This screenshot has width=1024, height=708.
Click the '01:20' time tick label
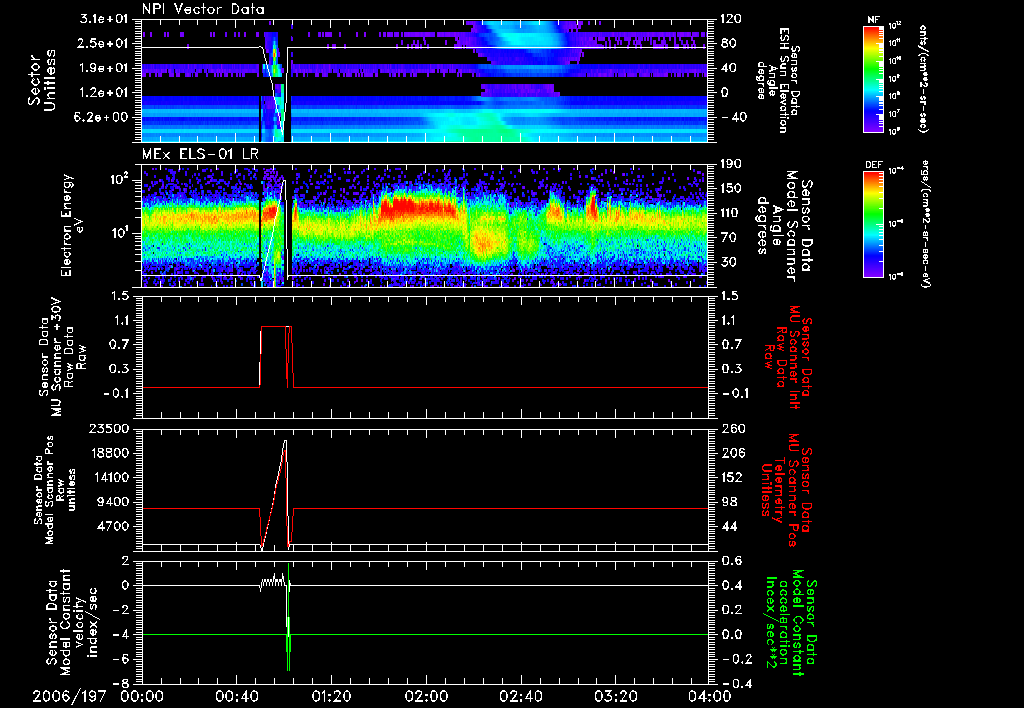pos(332,697)
